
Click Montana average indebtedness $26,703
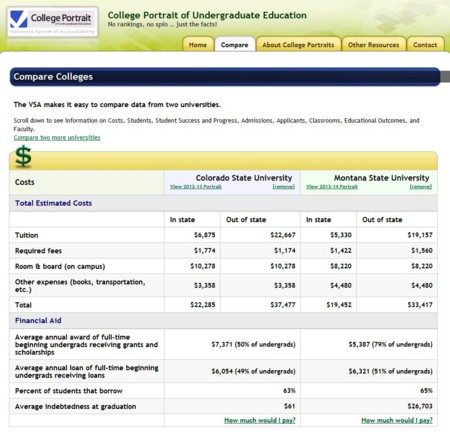(420, 406)
